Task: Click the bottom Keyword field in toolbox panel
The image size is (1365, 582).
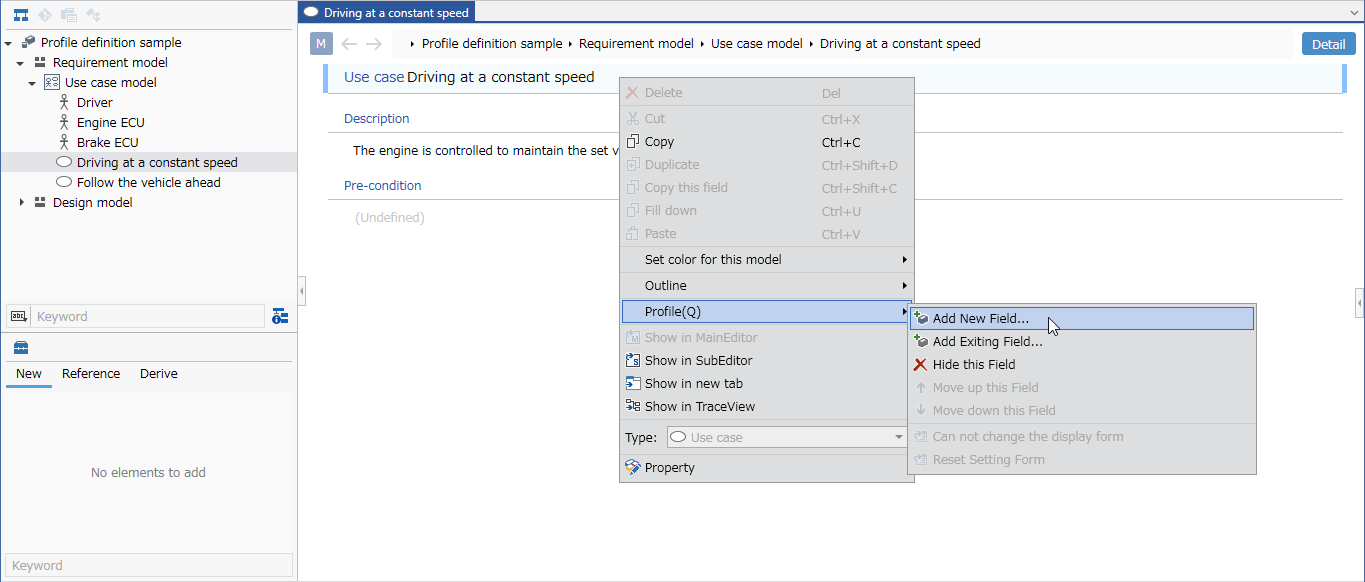Action: pyautogui.click(x=149, y=565)
